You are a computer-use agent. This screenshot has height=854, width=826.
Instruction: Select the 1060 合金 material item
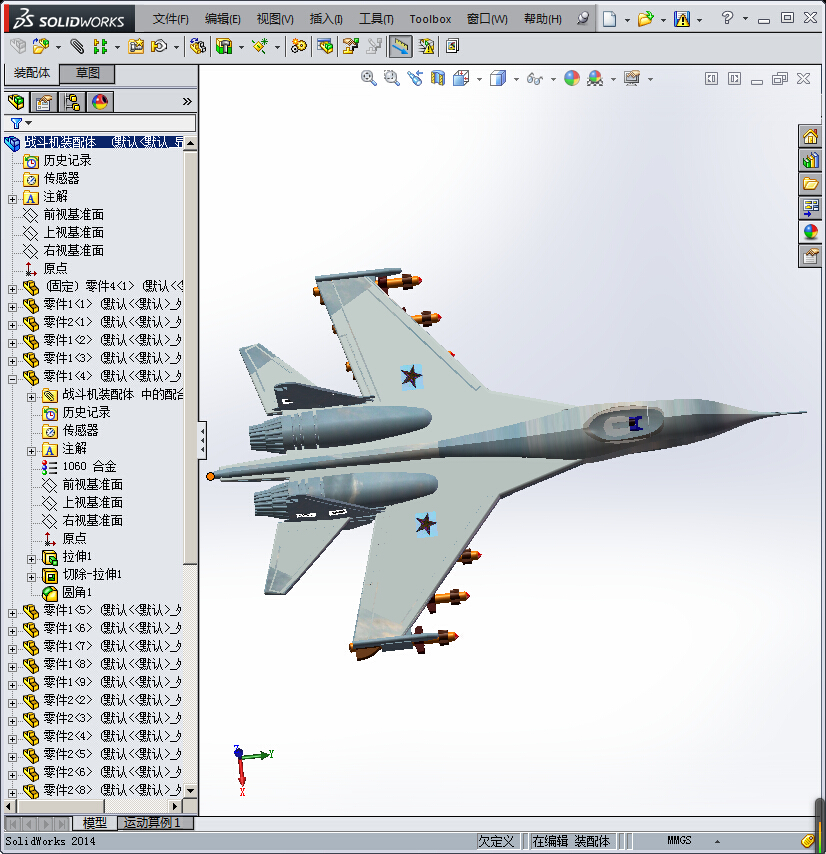coord(89,467)
